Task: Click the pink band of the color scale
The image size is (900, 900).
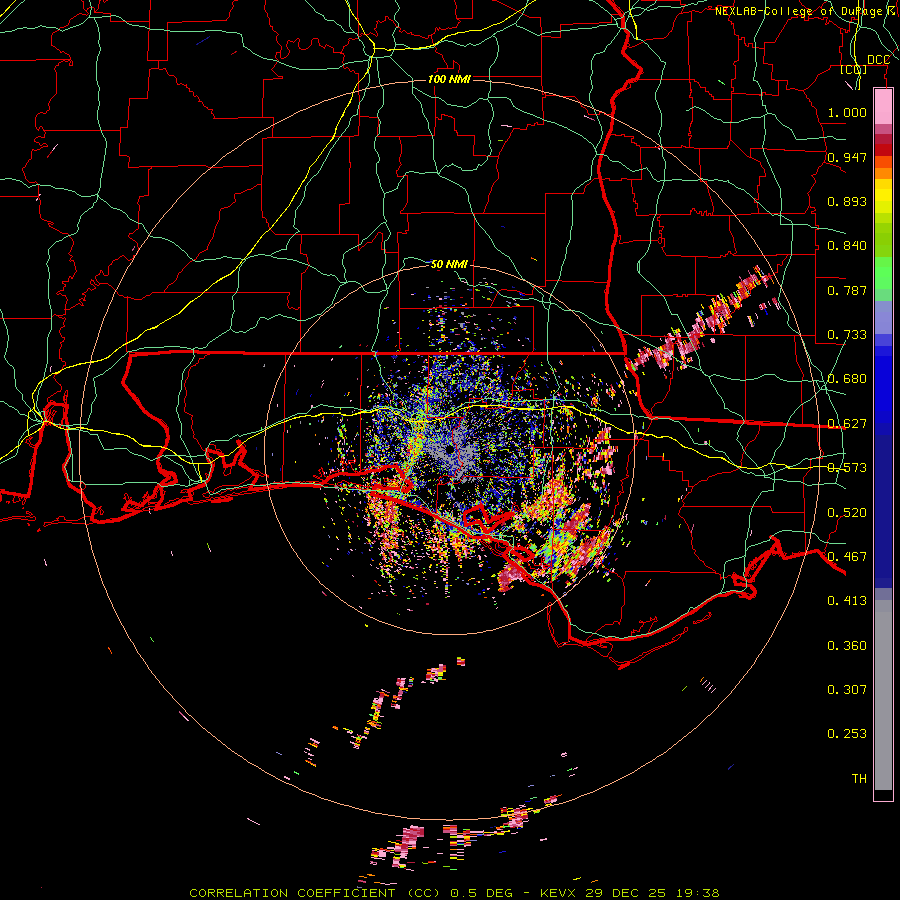Action: click(883, 107)
